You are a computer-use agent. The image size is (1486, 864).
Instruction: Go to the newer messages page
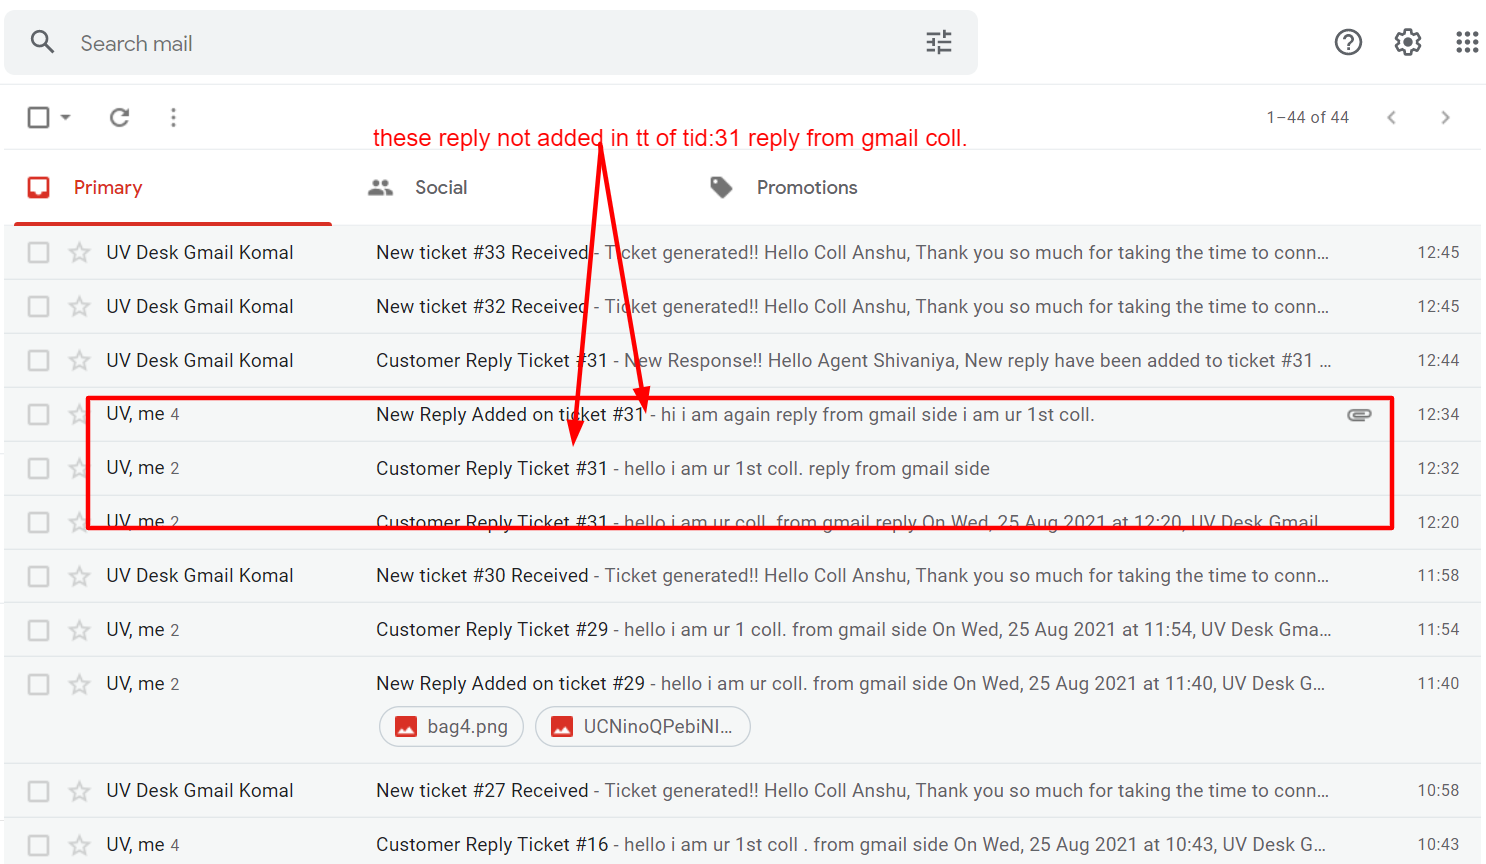1391,117
